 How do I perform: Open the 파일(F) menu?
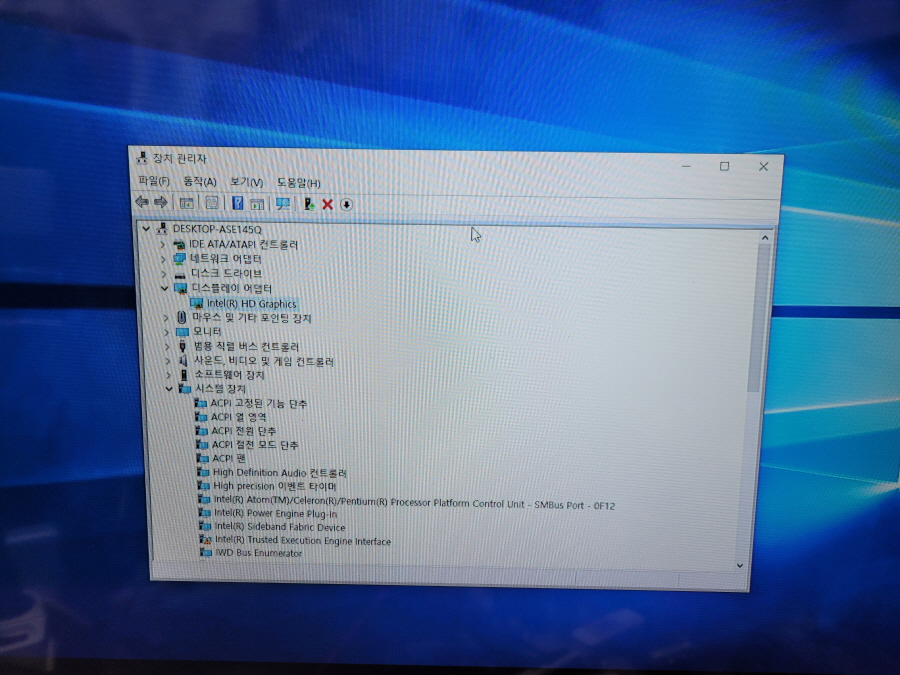tap(154, 181)
